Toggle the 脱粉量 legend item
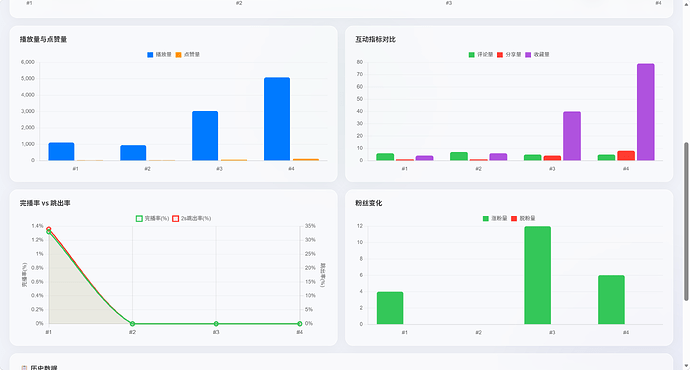 pos(523,218)
